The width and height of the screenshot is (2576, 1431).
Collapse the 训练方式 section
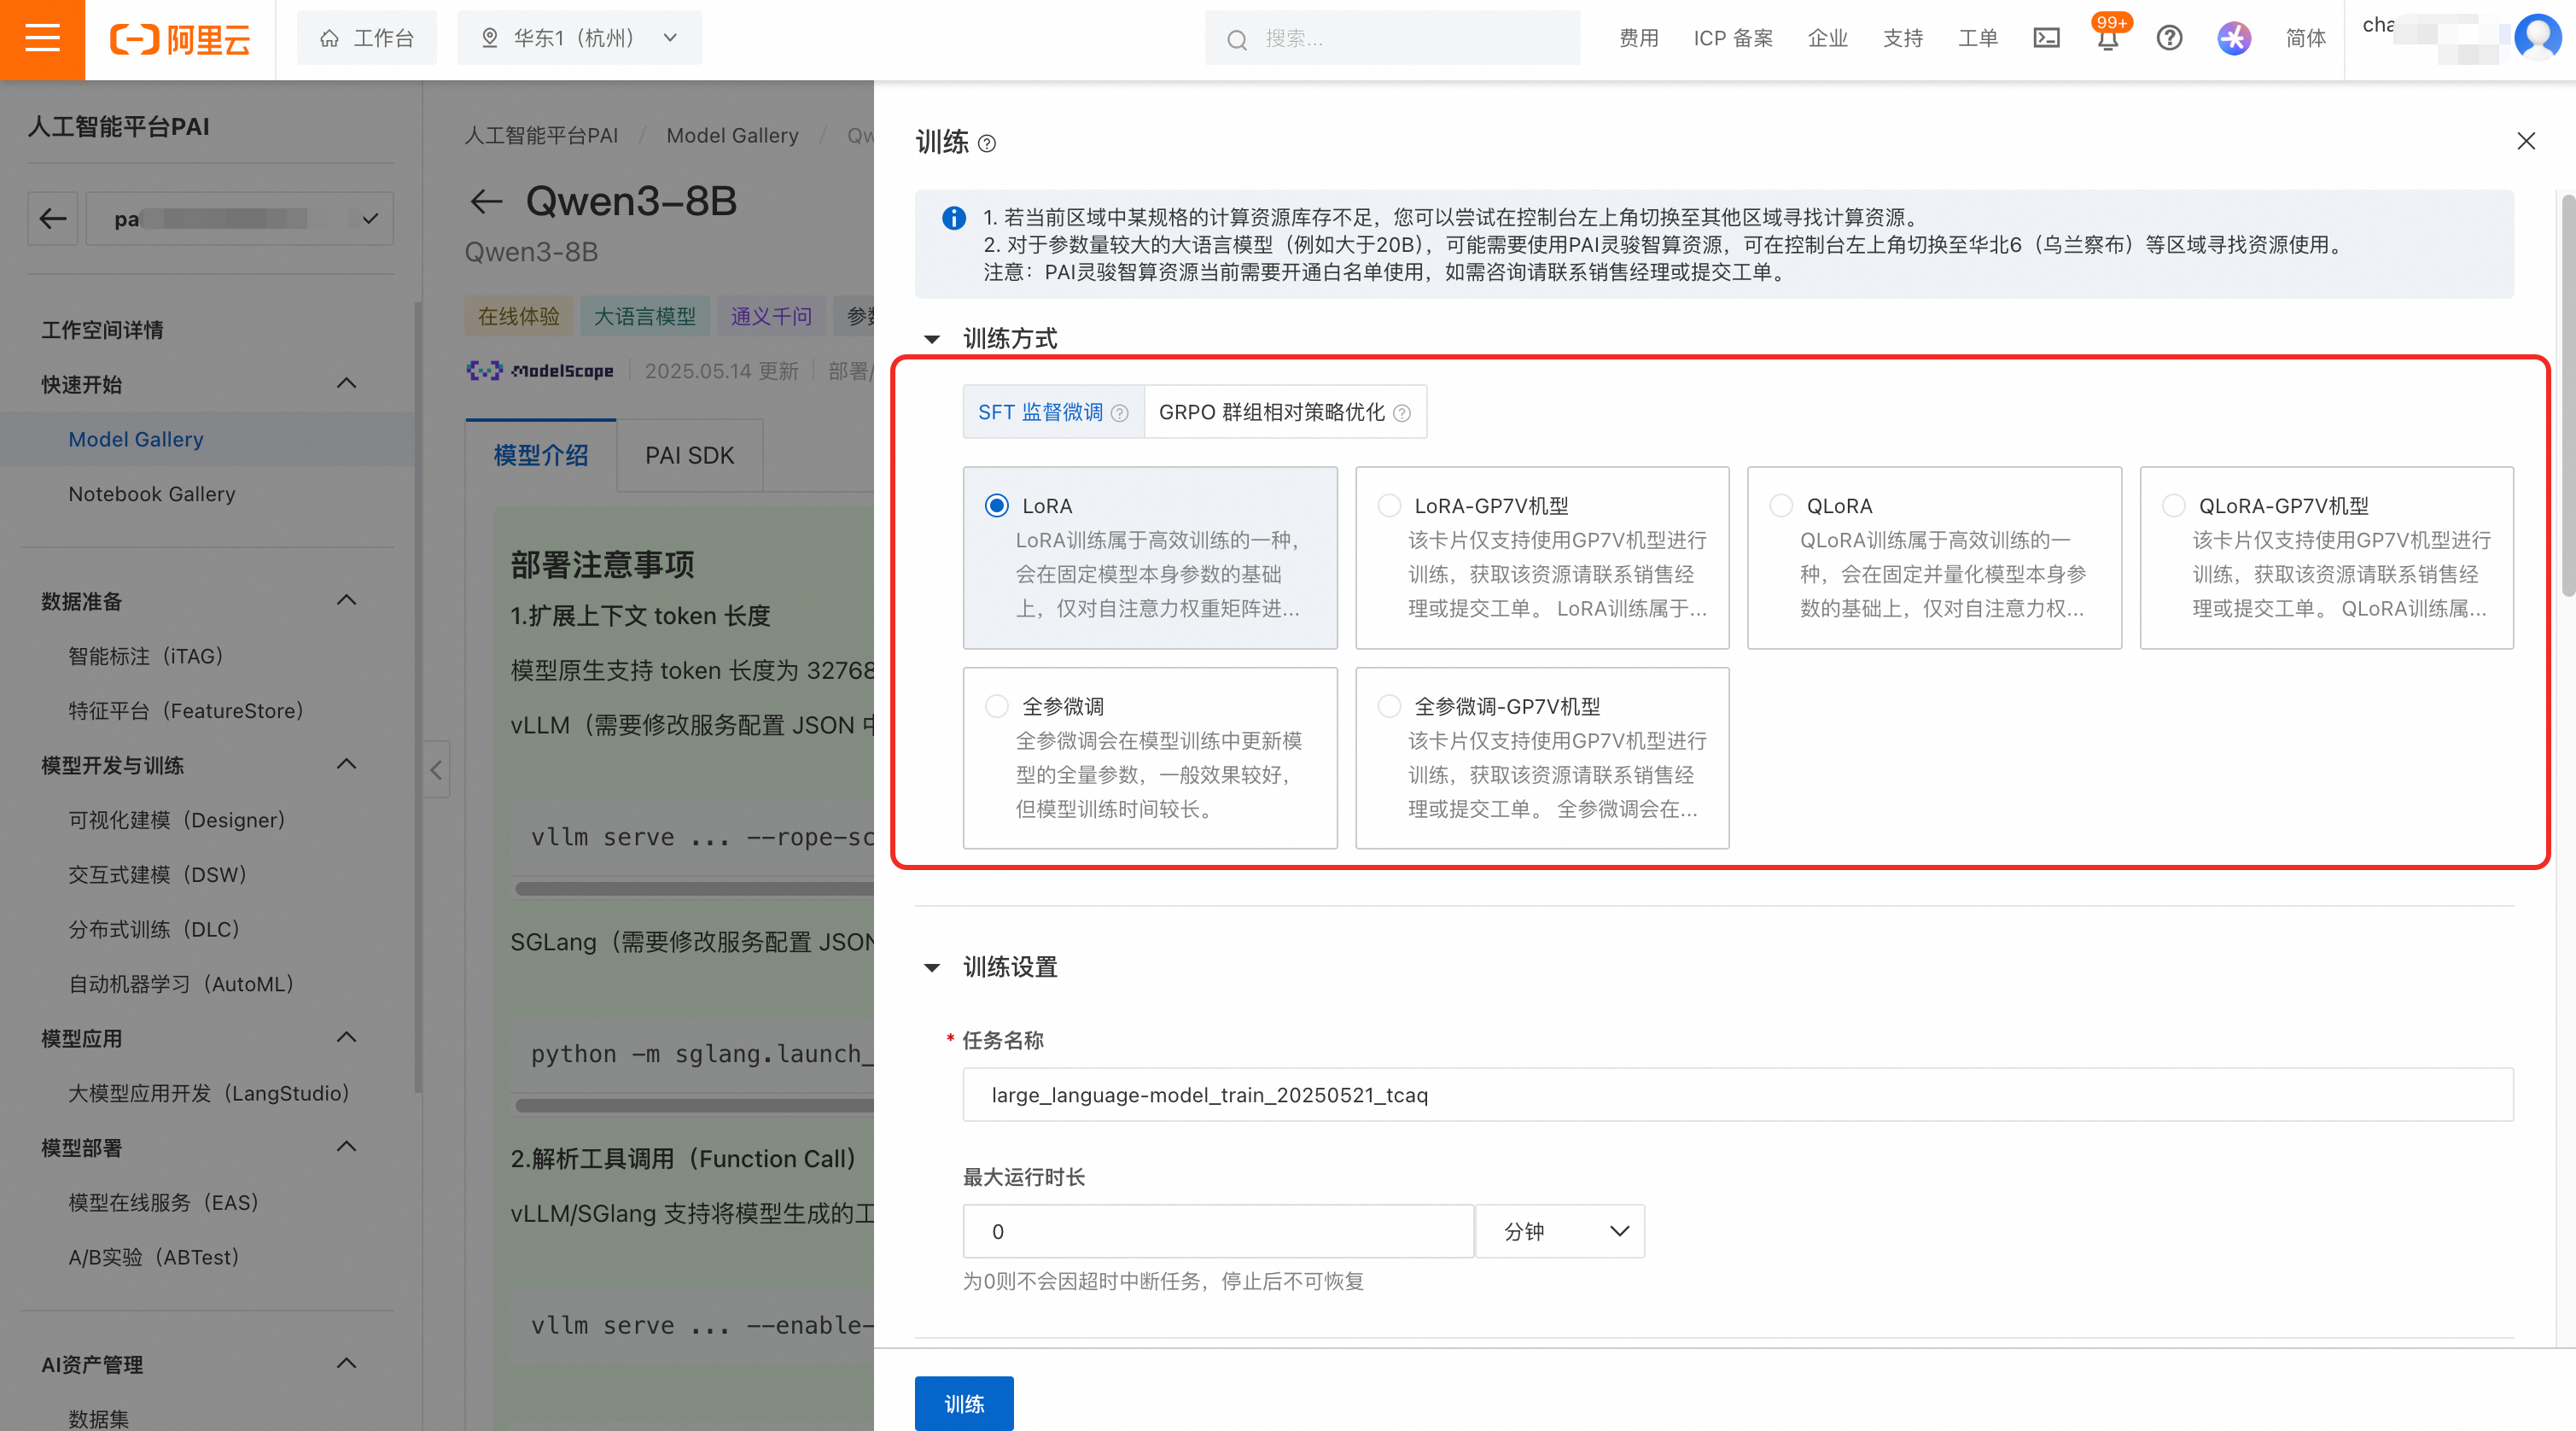[x=932, y=339]
